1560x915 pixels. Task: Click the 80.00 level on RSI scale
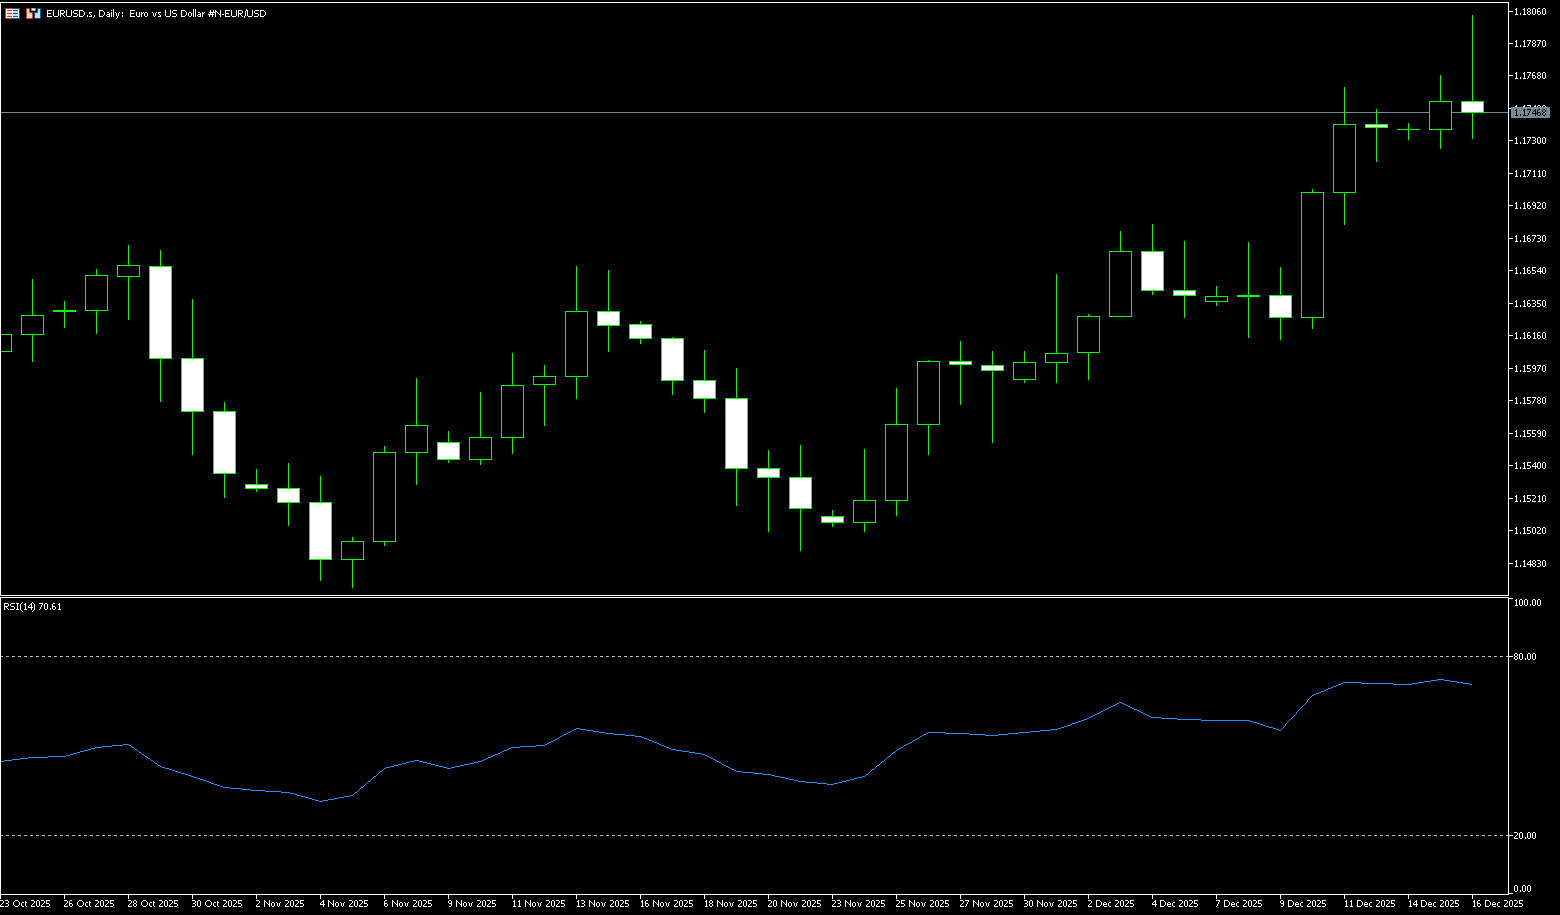[1526, 657]
